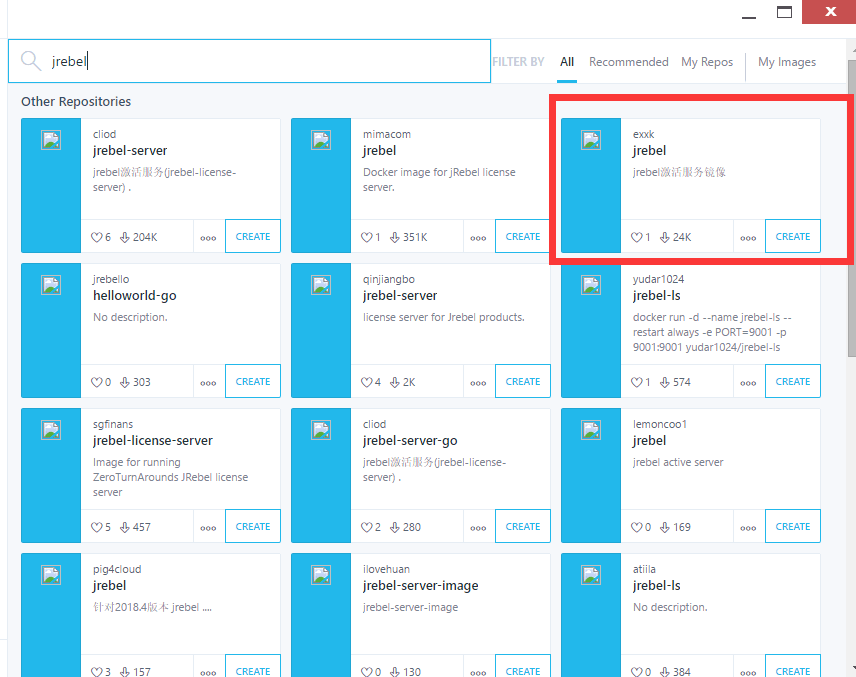Click image thumbnail of cliod jrebel-server
Image resolution: width=856 pixels, height=677 pixels.
pos(51,140)
